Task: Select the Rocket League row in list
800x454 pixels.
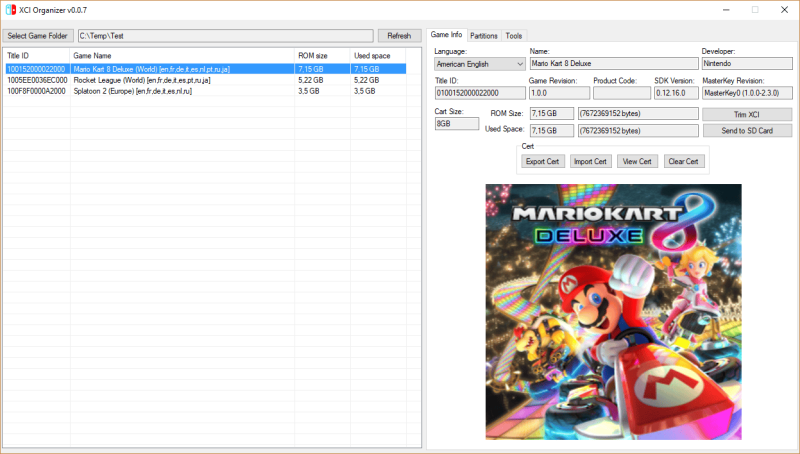Action: (206, 80)
